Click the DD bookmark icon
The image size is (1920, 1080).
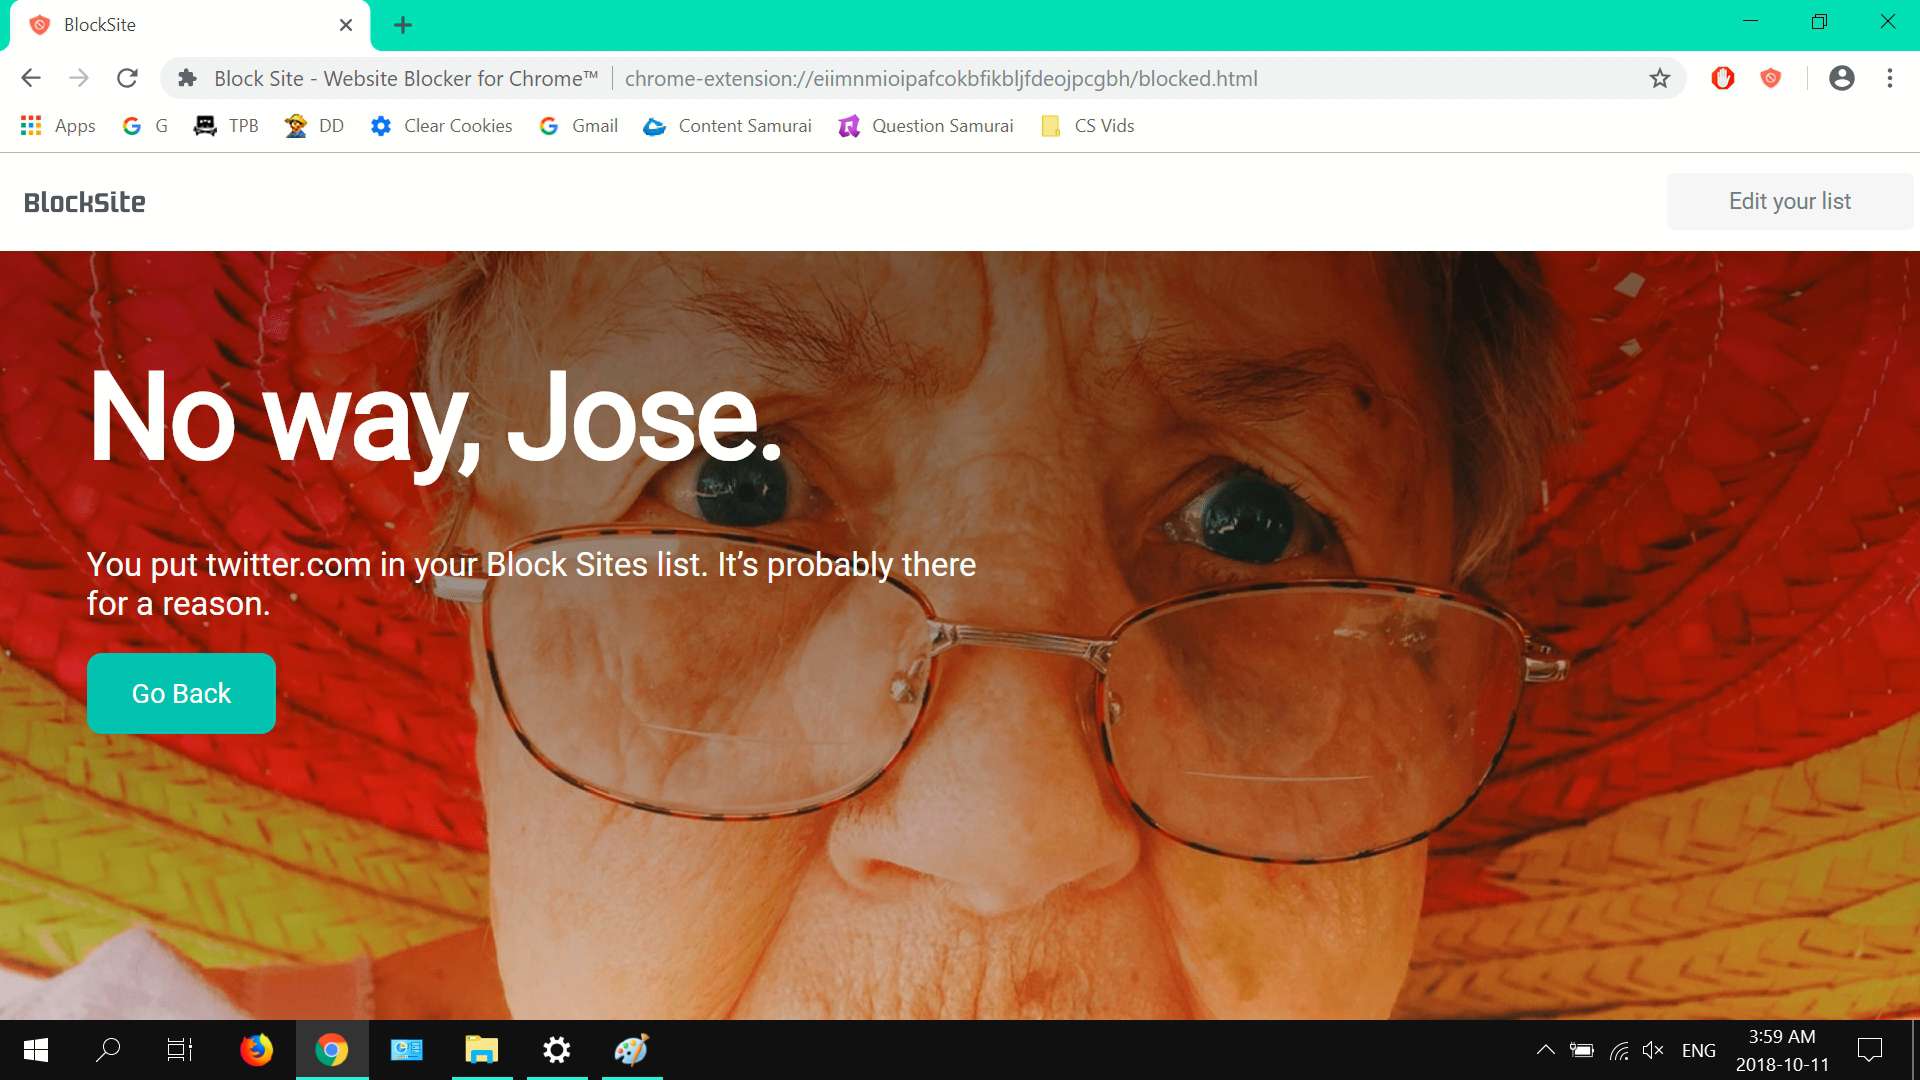click(x=294, y=125)
